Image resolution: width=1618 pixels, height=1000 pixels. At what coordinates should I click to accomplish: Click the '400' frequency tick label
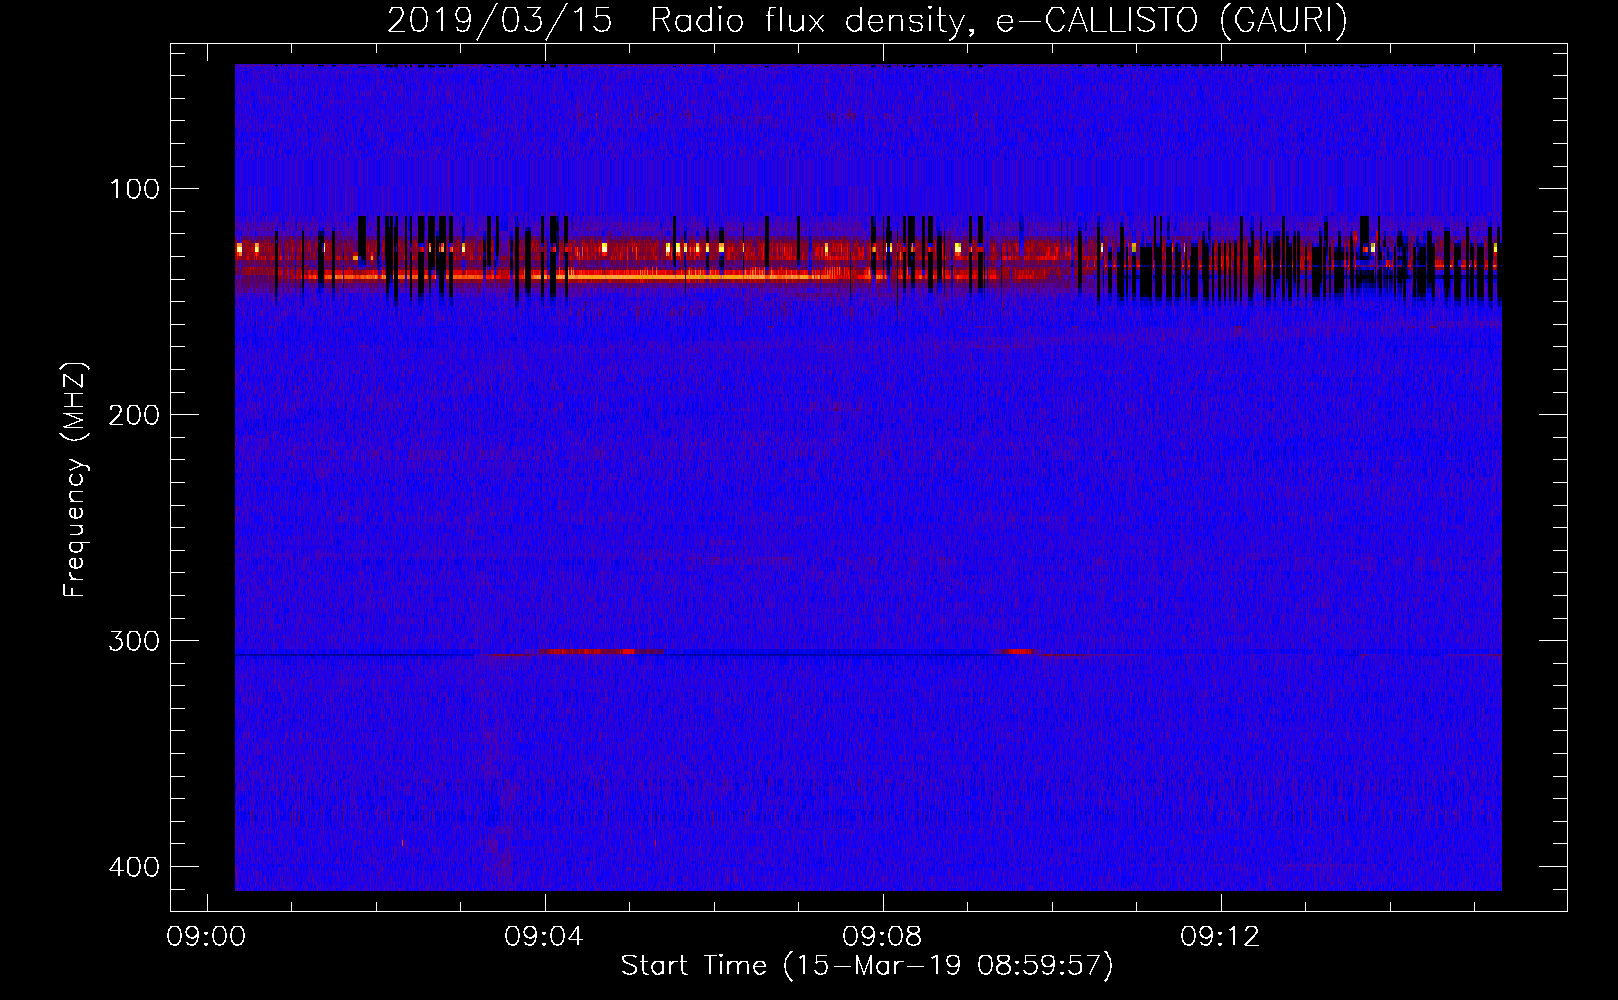[x=134, y=867]
